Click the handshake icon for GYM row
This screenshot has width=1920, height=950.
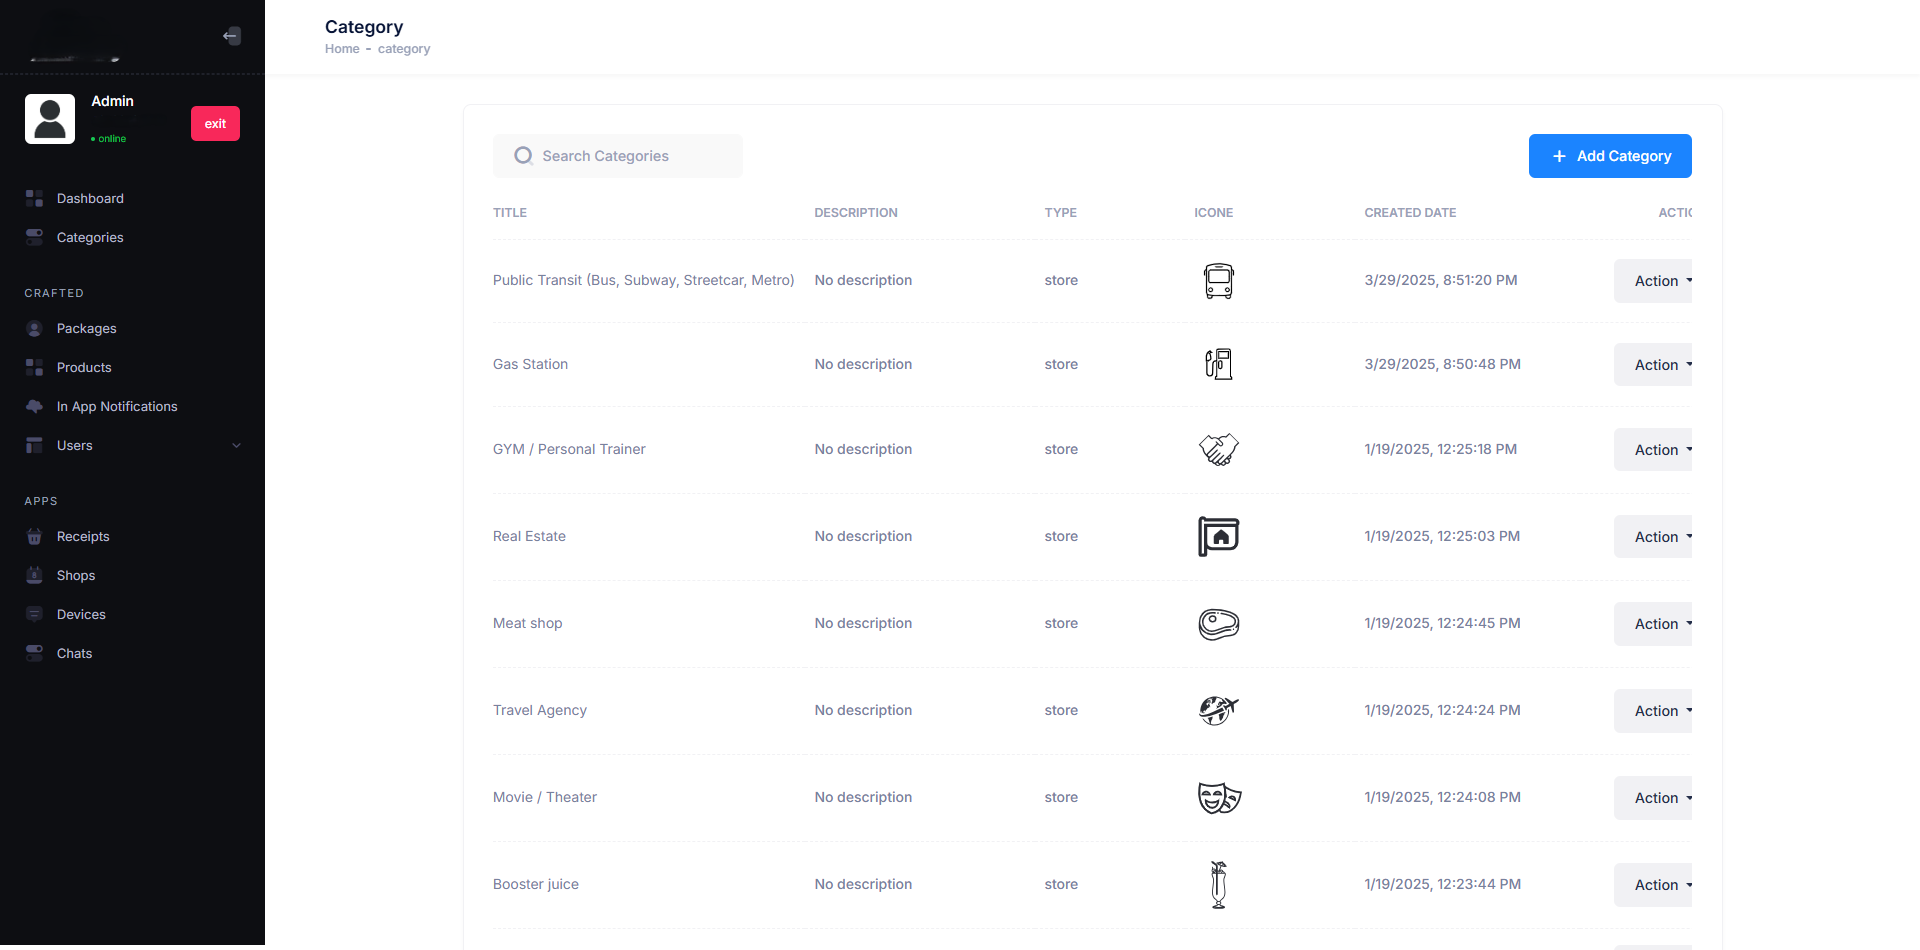click(1218, 450)
